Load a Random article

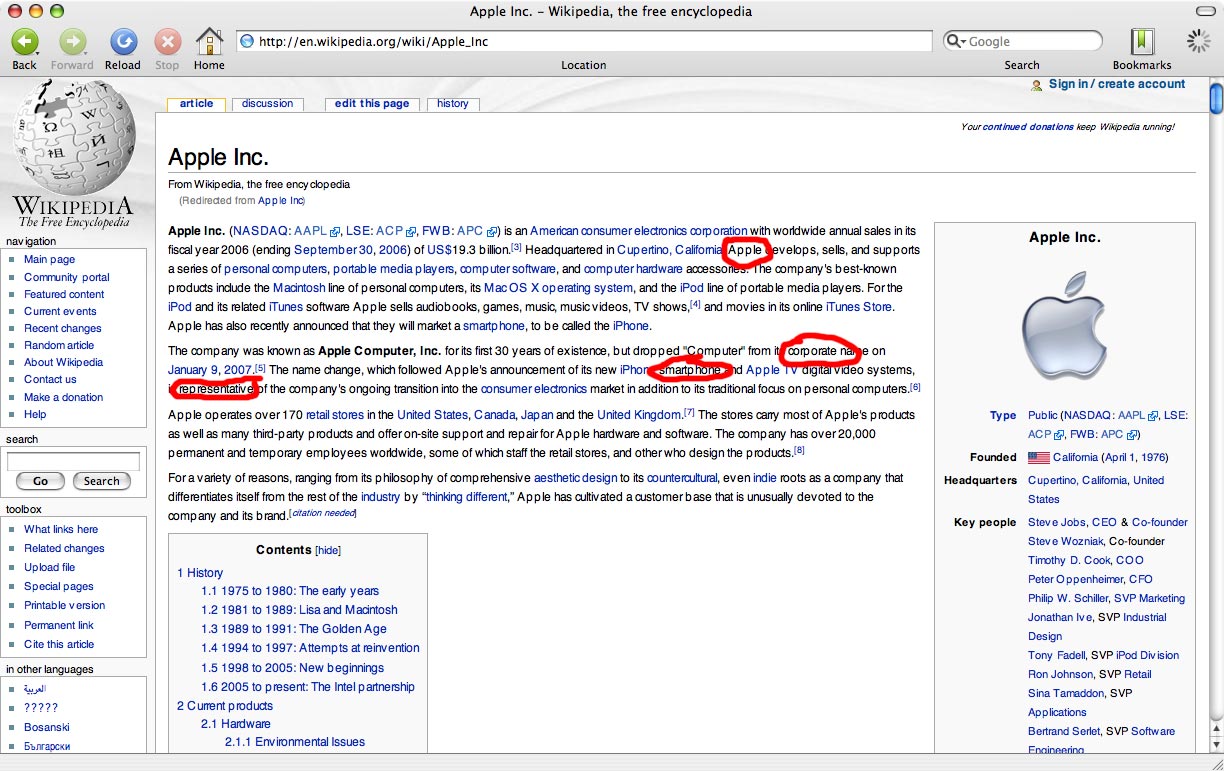(59, 345)
